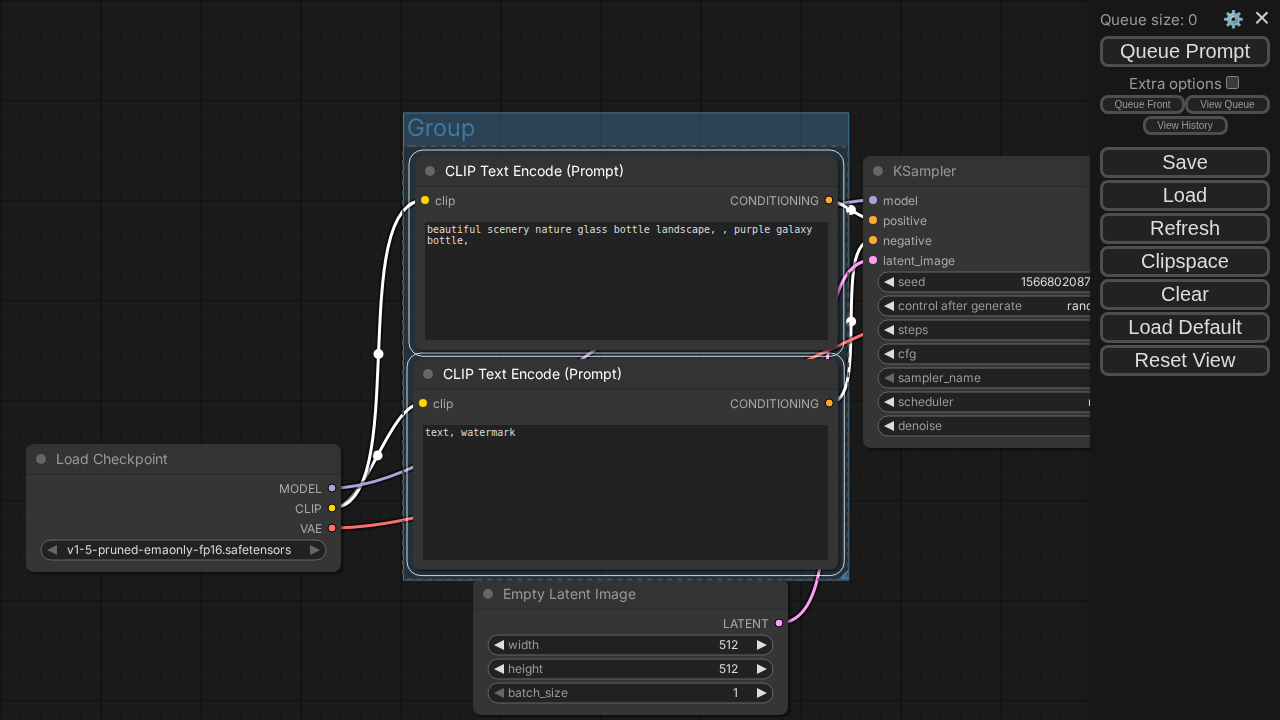Click the MODEL output slot on Load Checkpoint
The height and width of the screenshot is (720, 1280).
[x=332, y=488]
